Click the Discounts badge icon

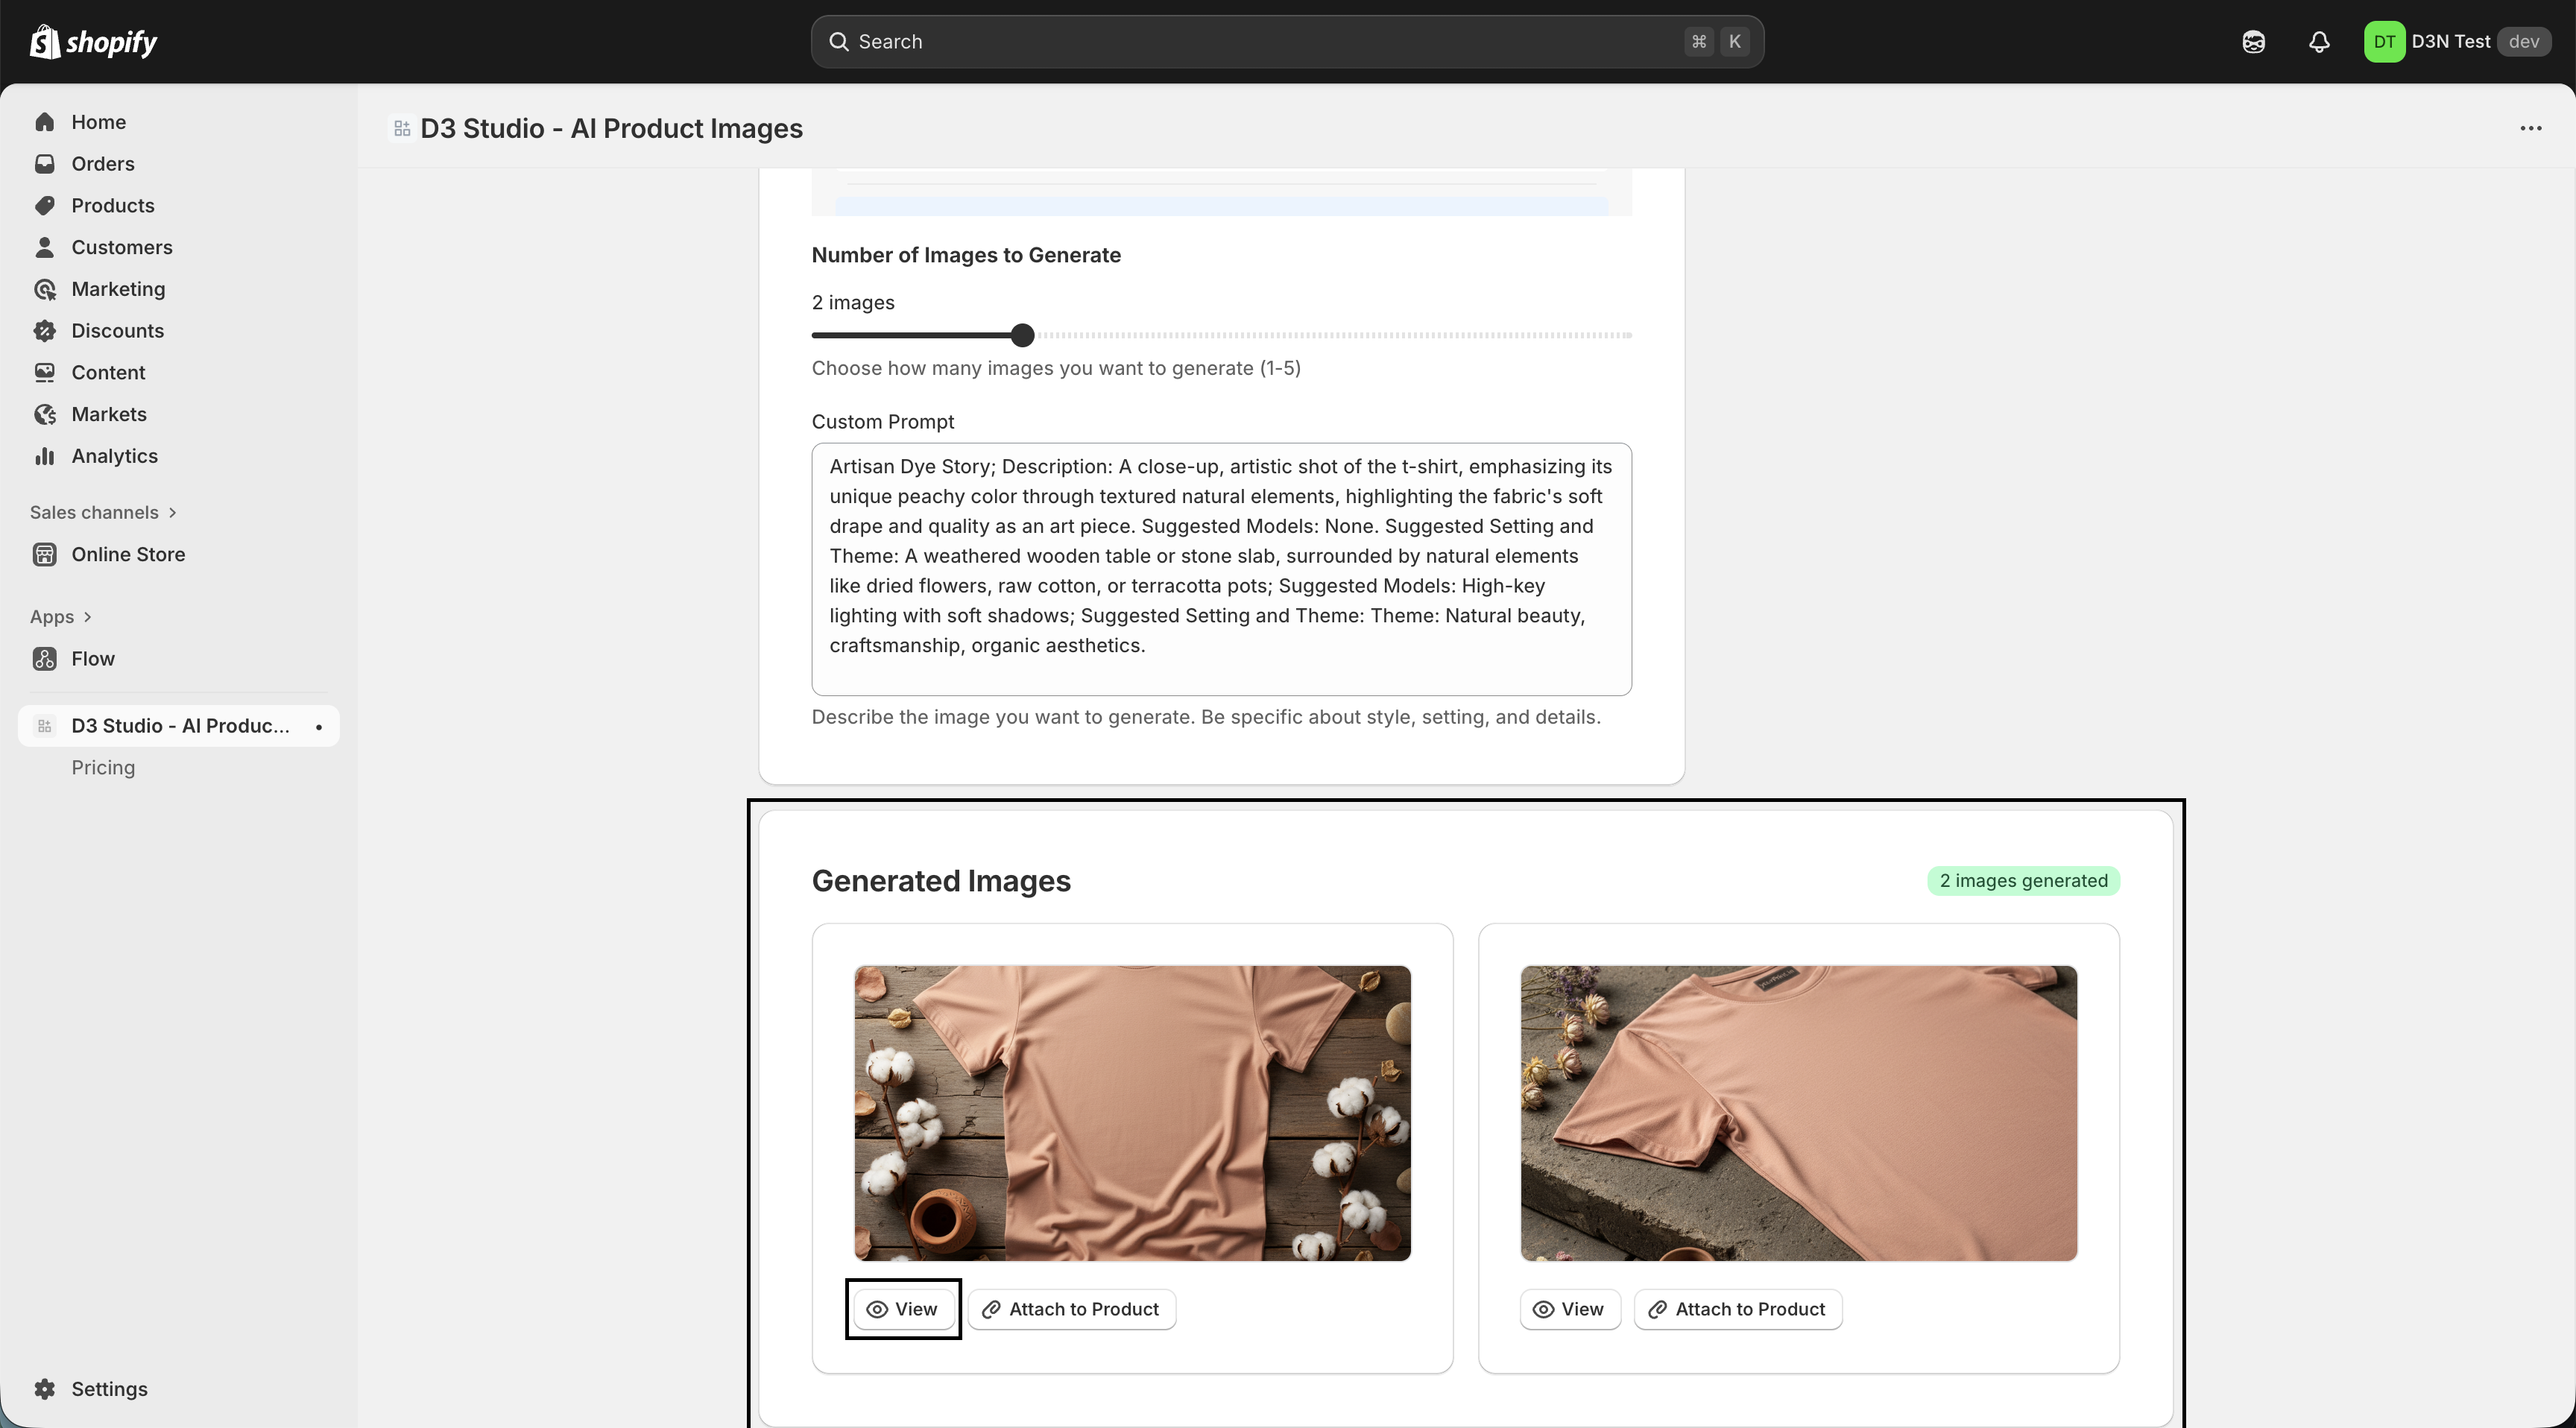tap(44, 331)
